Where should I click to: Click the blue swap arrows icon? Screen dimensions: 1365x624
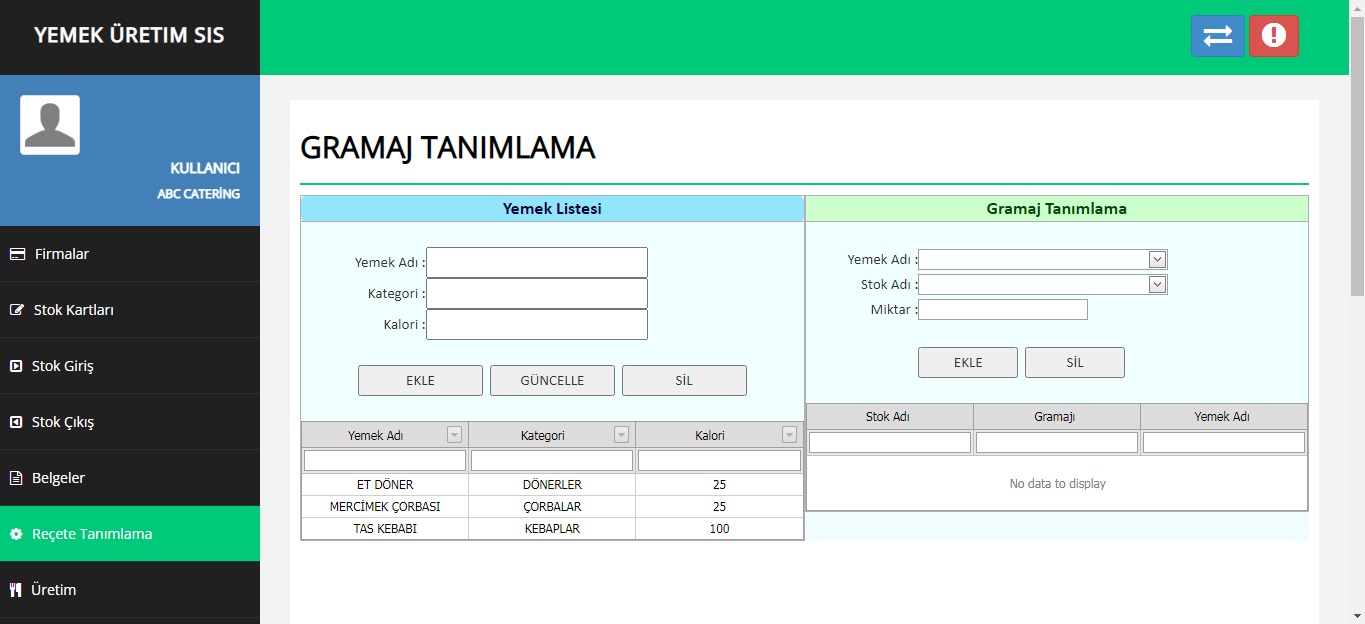coord(1217,36)
